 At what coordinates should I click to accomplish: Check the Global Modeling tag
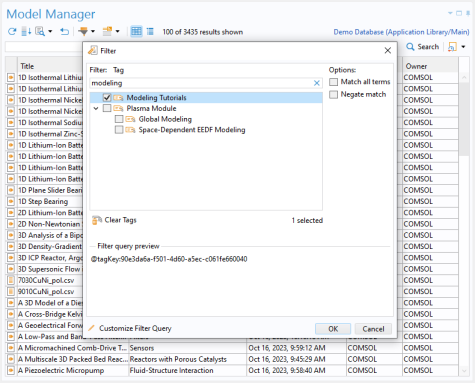119,119
